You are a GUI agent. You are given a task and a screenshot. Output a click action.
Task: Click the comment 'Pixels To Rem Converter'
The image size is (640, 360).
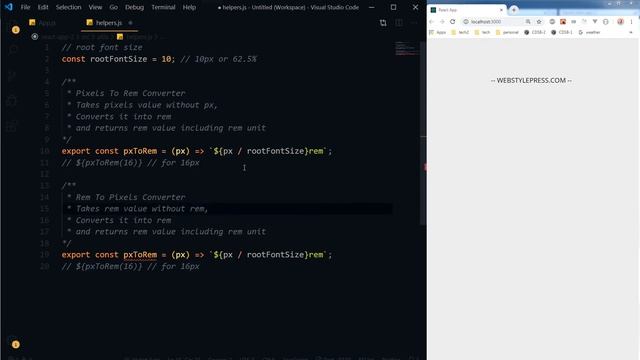click(130, 93)
